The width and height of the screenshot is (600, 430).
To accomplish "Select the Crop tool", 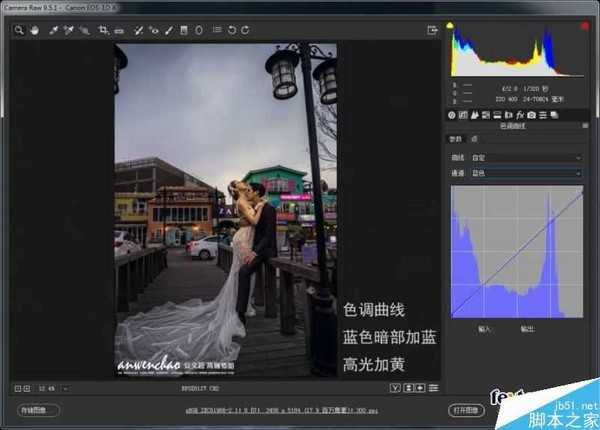I will (x=103, y=30).
